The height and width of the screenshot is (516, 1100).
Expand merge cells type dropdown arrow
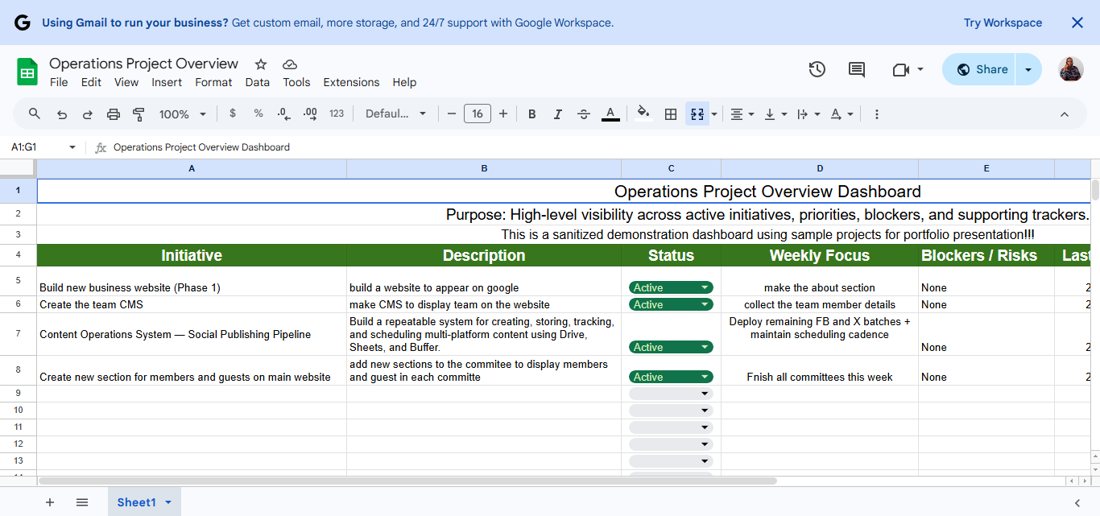[714, 114]
